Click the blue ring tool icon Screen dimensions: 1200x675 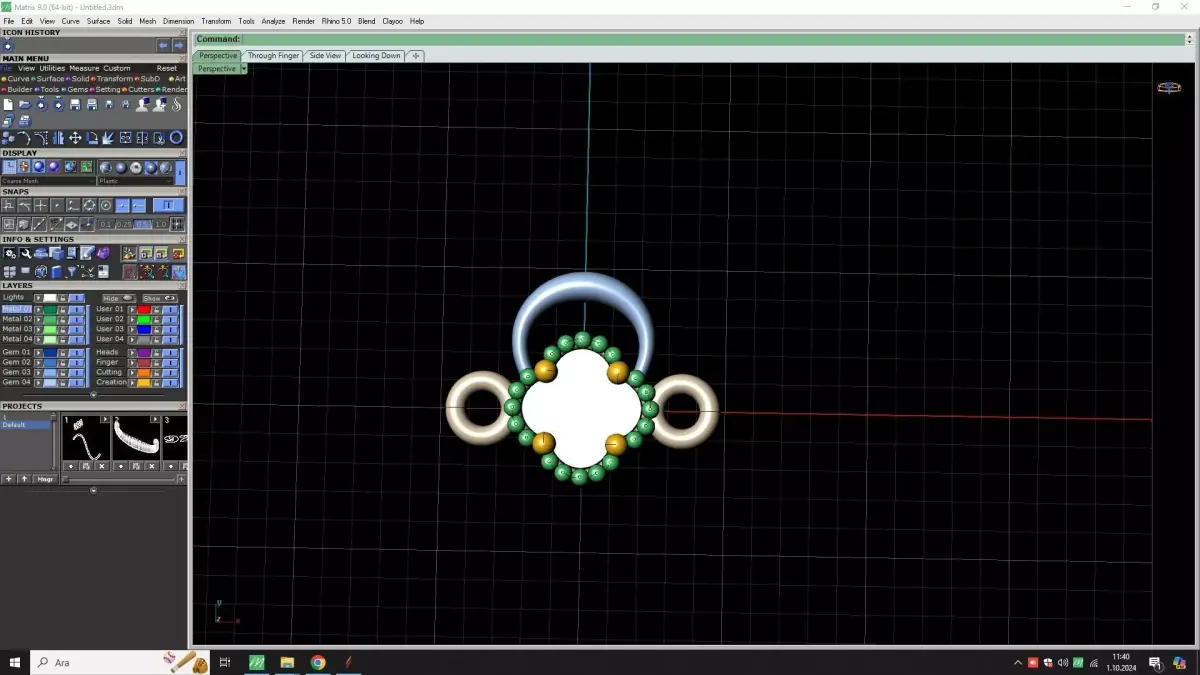[176, 137]
